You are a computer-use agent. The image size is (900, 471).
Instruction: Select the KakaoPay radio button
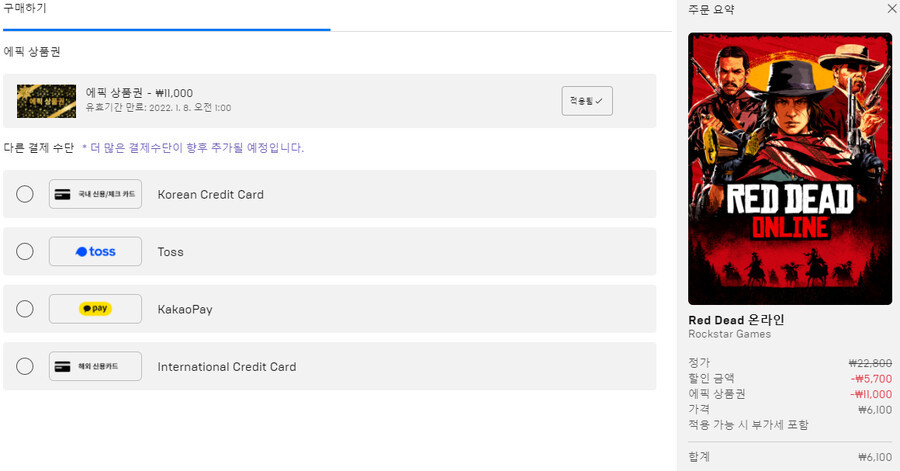tap(25, 309)
